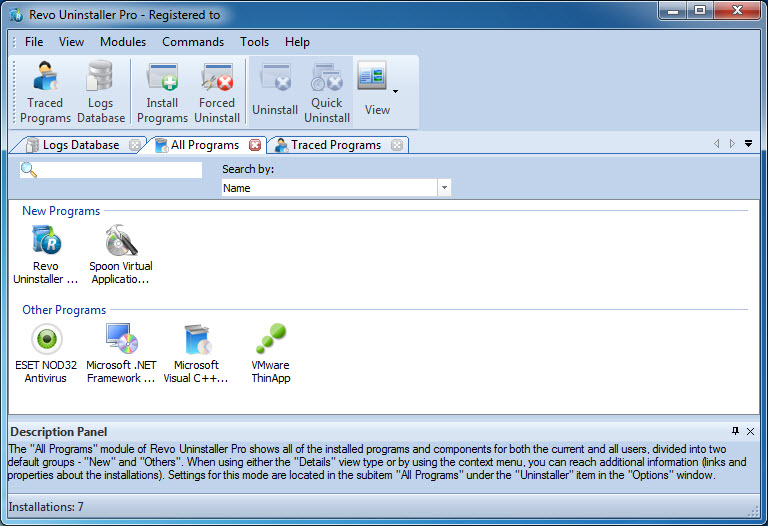Start Forced Uninstall from toolbar
Image resolution: width=768 pixels, height=526 pixels.
pos(217,92)
